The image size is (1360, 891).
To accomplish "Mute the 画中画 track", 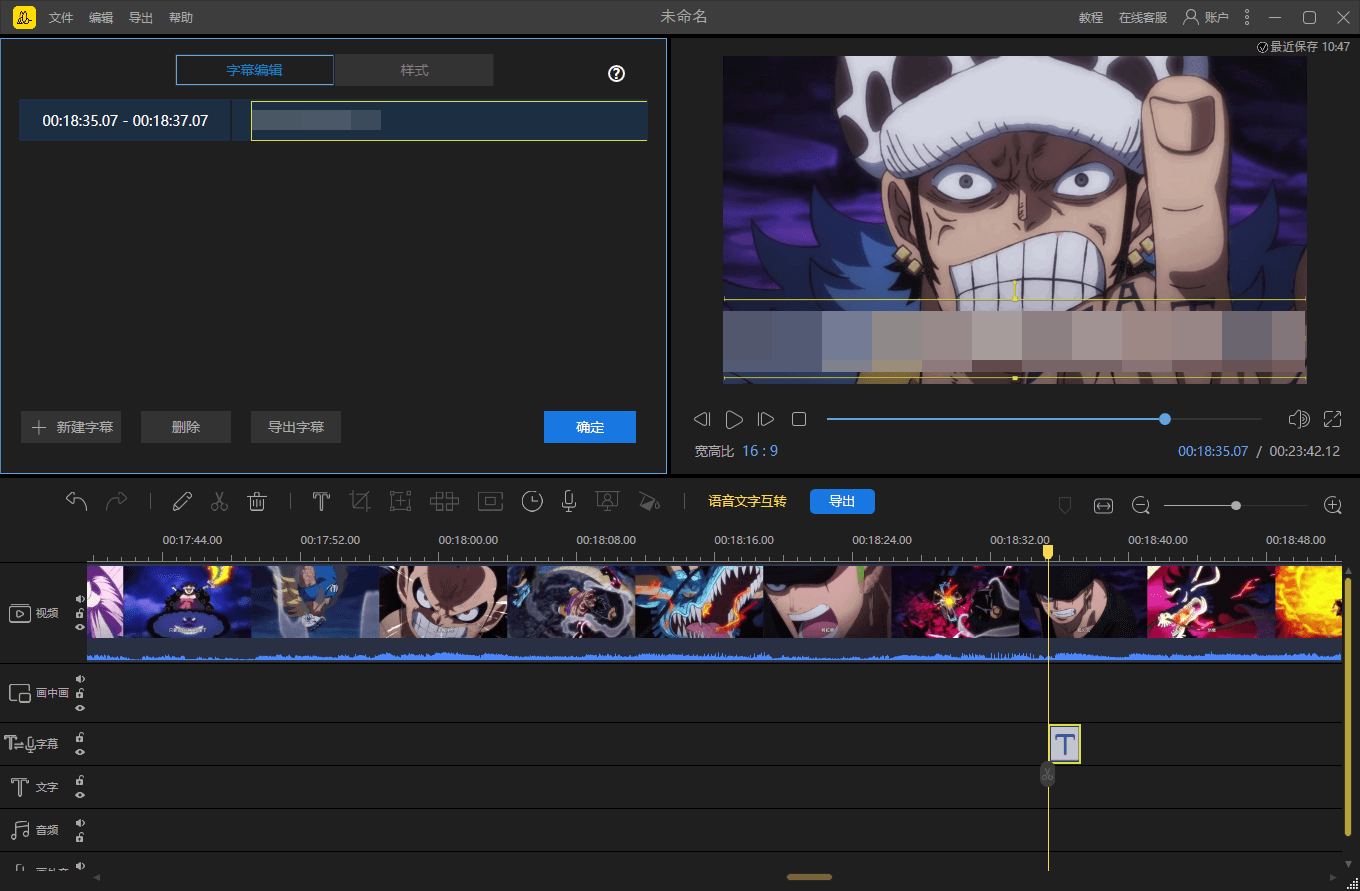I will 80,679.
